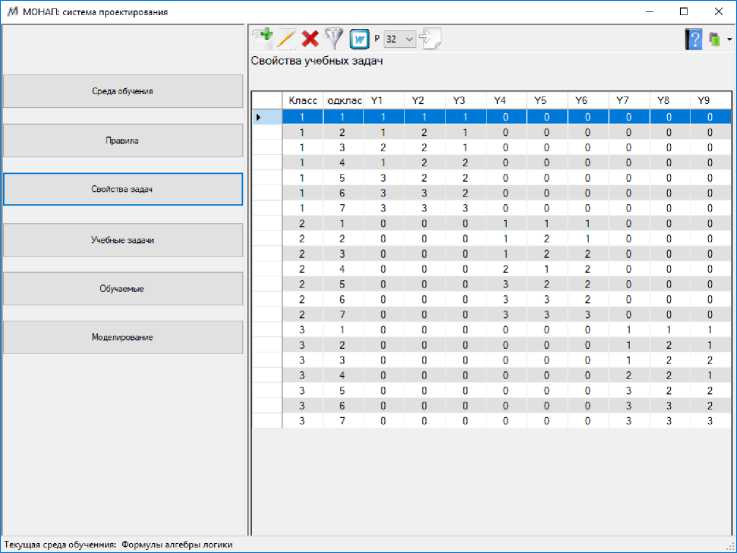Select Y5 cell in class 2 subclass 2 row
The image size is (737, 553).
pos(547,239)
